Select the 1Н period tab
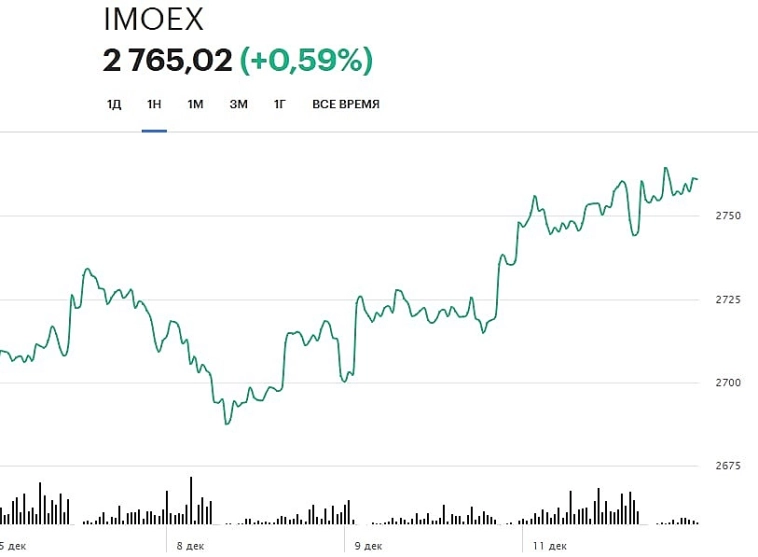The height and width of the screenshot is (557, 758). tap(154, 104)
